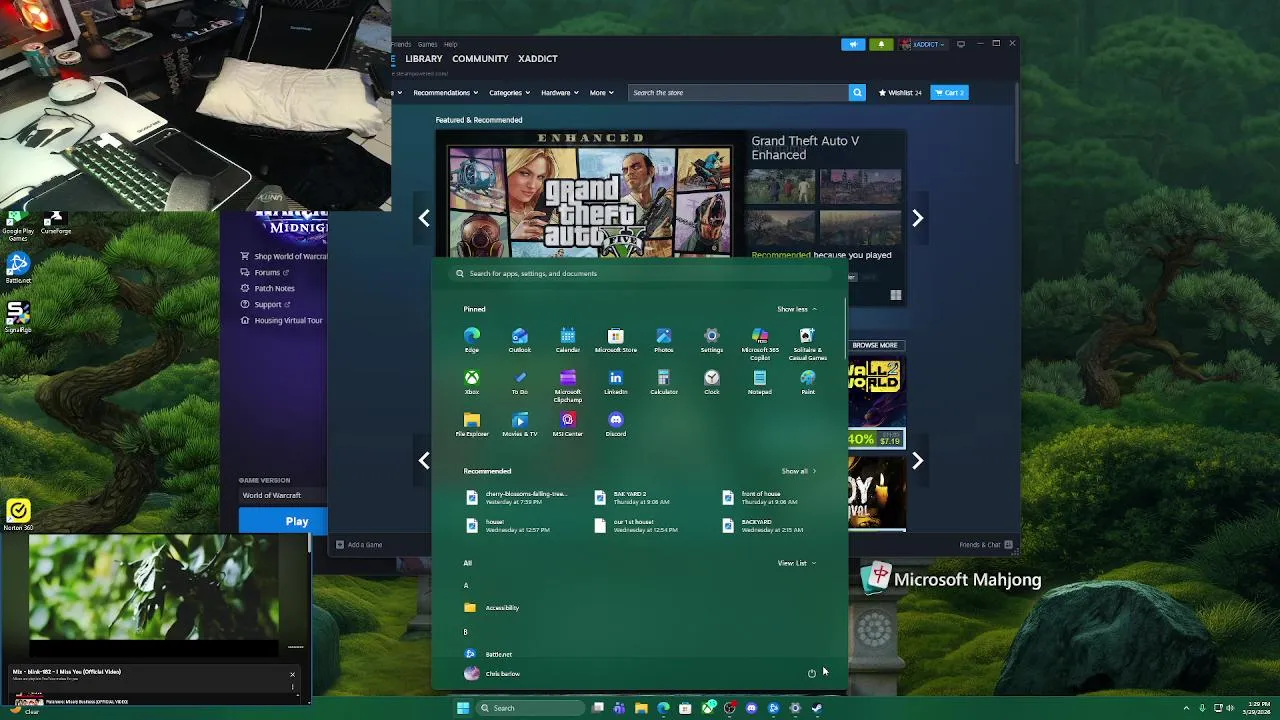Click Add a Game in Steam

(359, 545)
